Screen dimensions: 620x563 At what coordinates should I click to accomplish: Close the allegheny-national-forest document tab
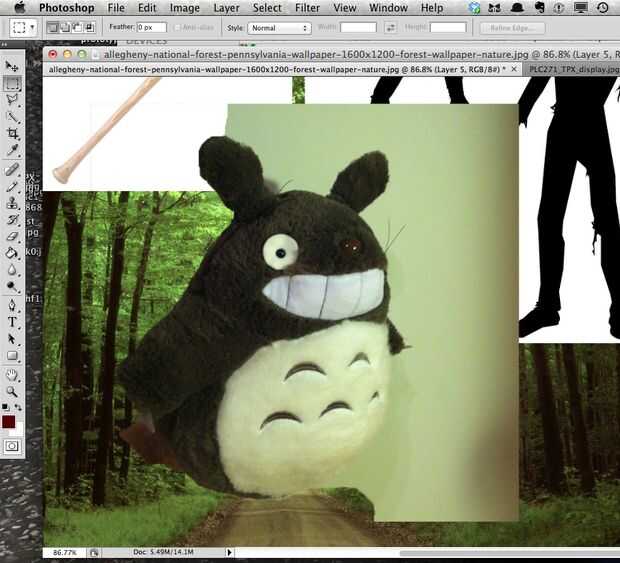click(514, 69)
